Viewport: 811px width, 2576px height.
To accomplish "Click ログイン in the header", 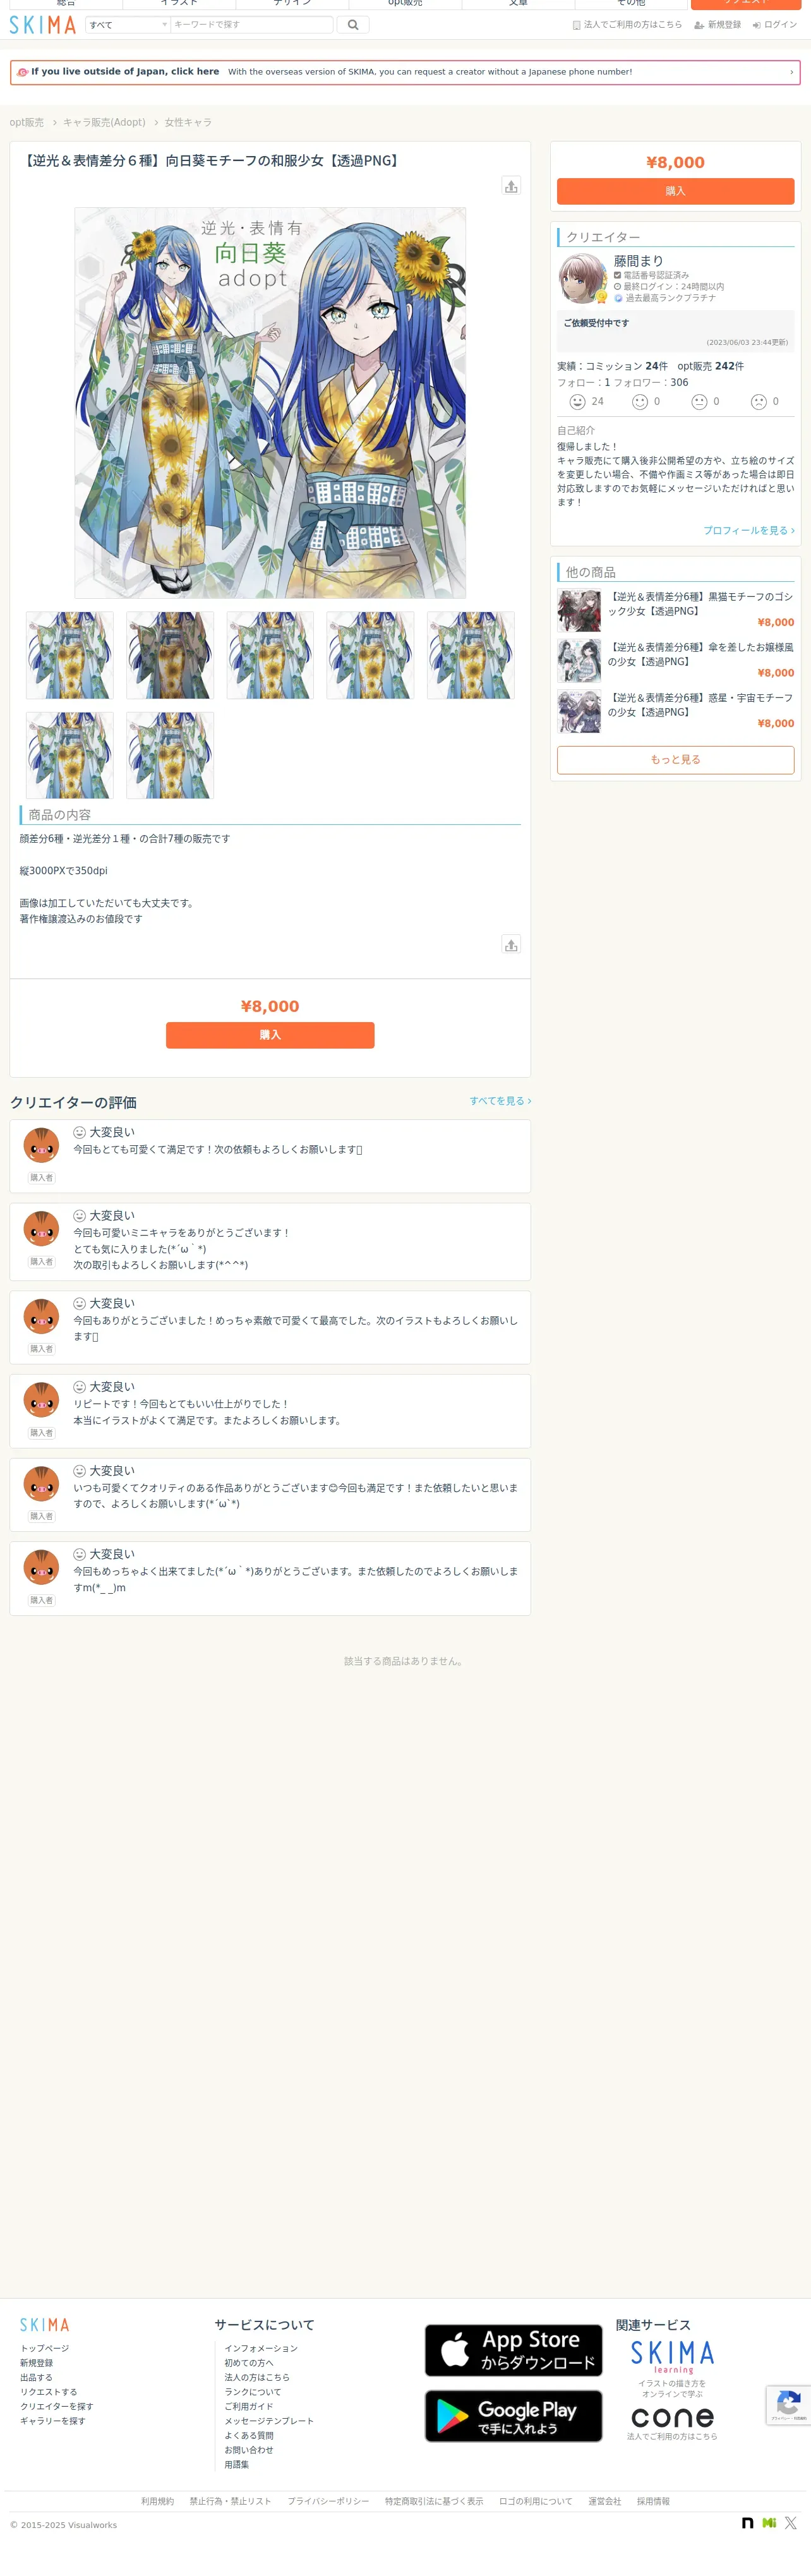I will pyautogui.click(x=775, y=25).
